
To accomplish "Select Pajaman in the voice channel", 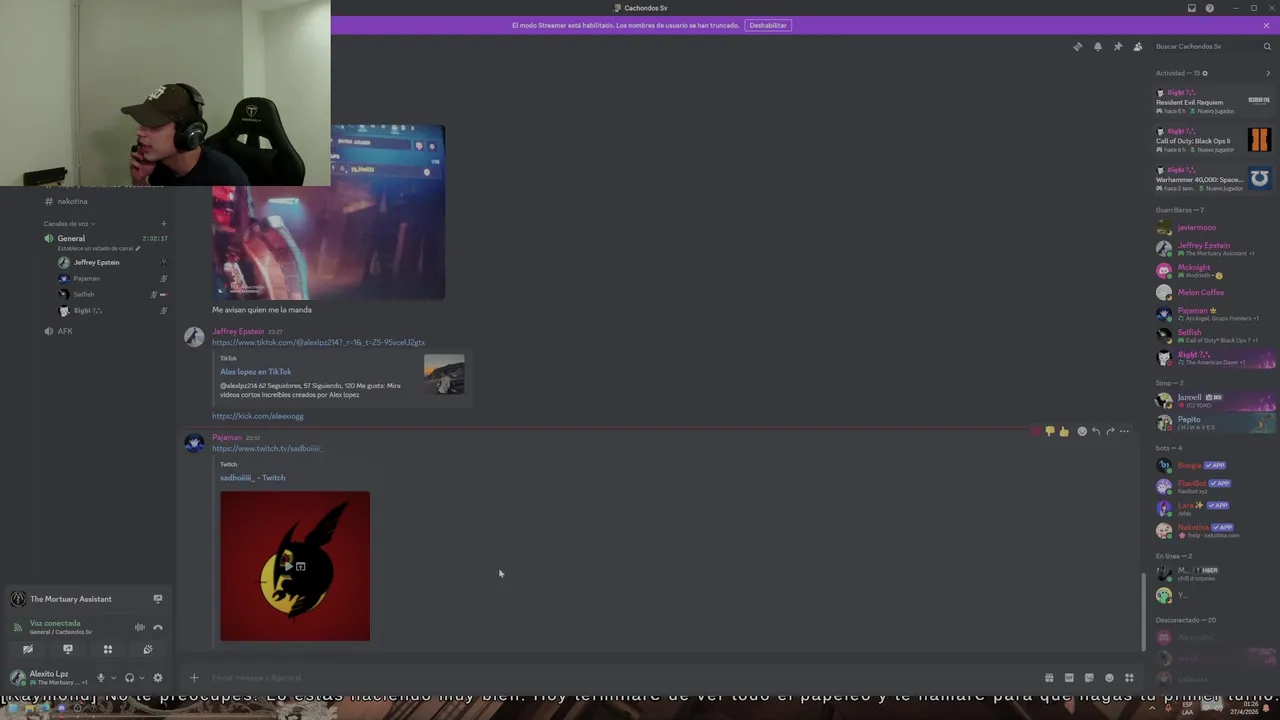I will point(86,279).
